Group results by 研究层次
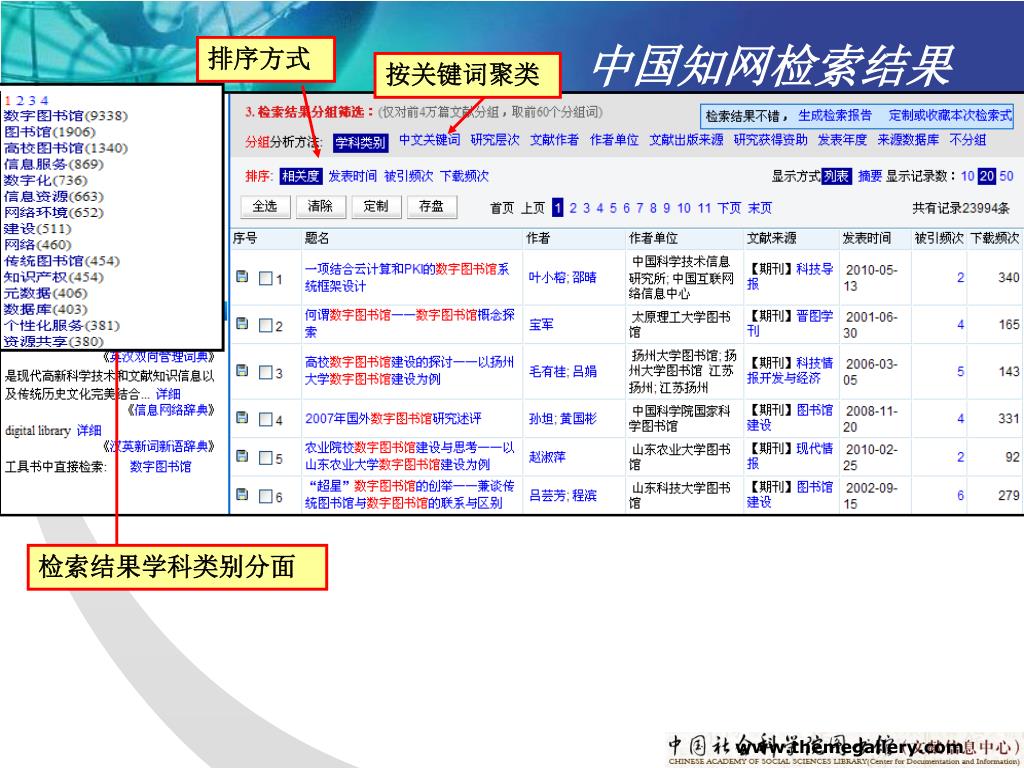Viewport: 1024px width, 768px height. pos(495,140)
